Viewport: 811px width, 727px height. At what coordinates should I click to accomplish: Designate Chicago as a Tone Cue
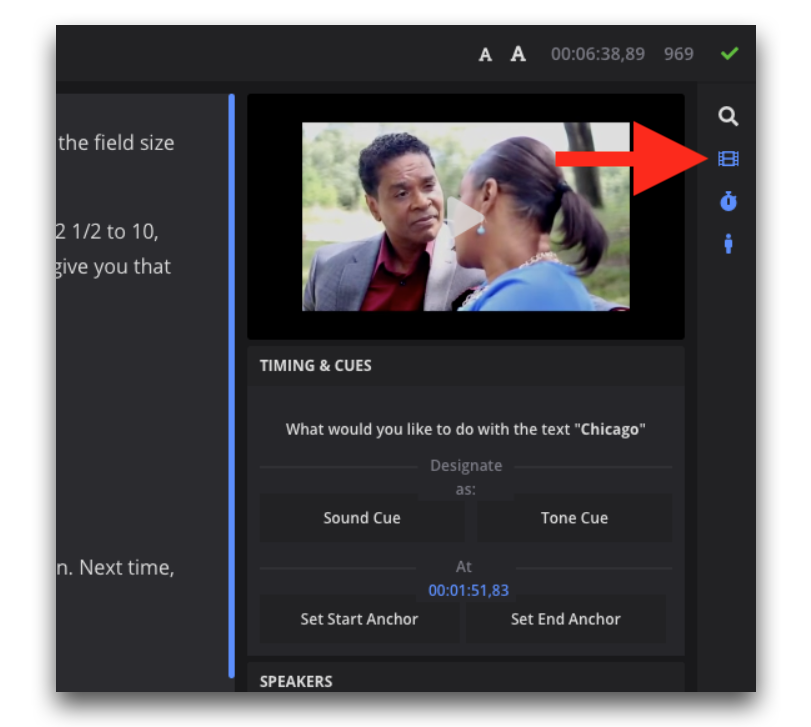[x=574, y=518]
